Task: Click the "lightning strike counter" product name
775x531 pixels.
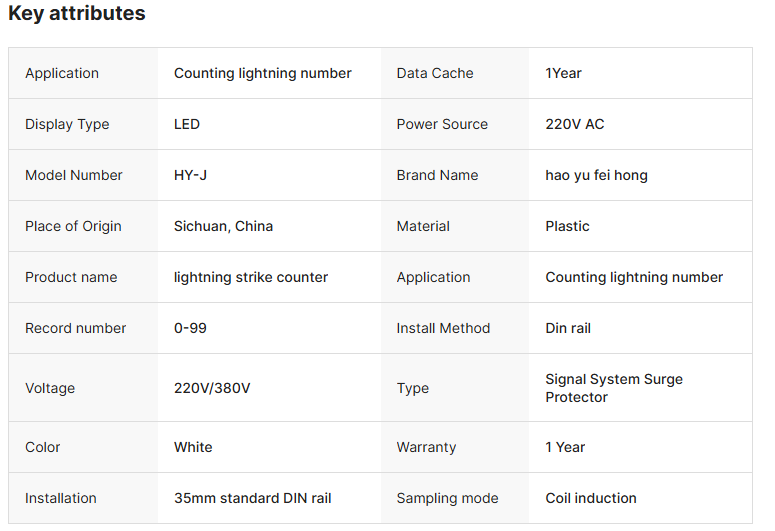Action: point(251,277)
